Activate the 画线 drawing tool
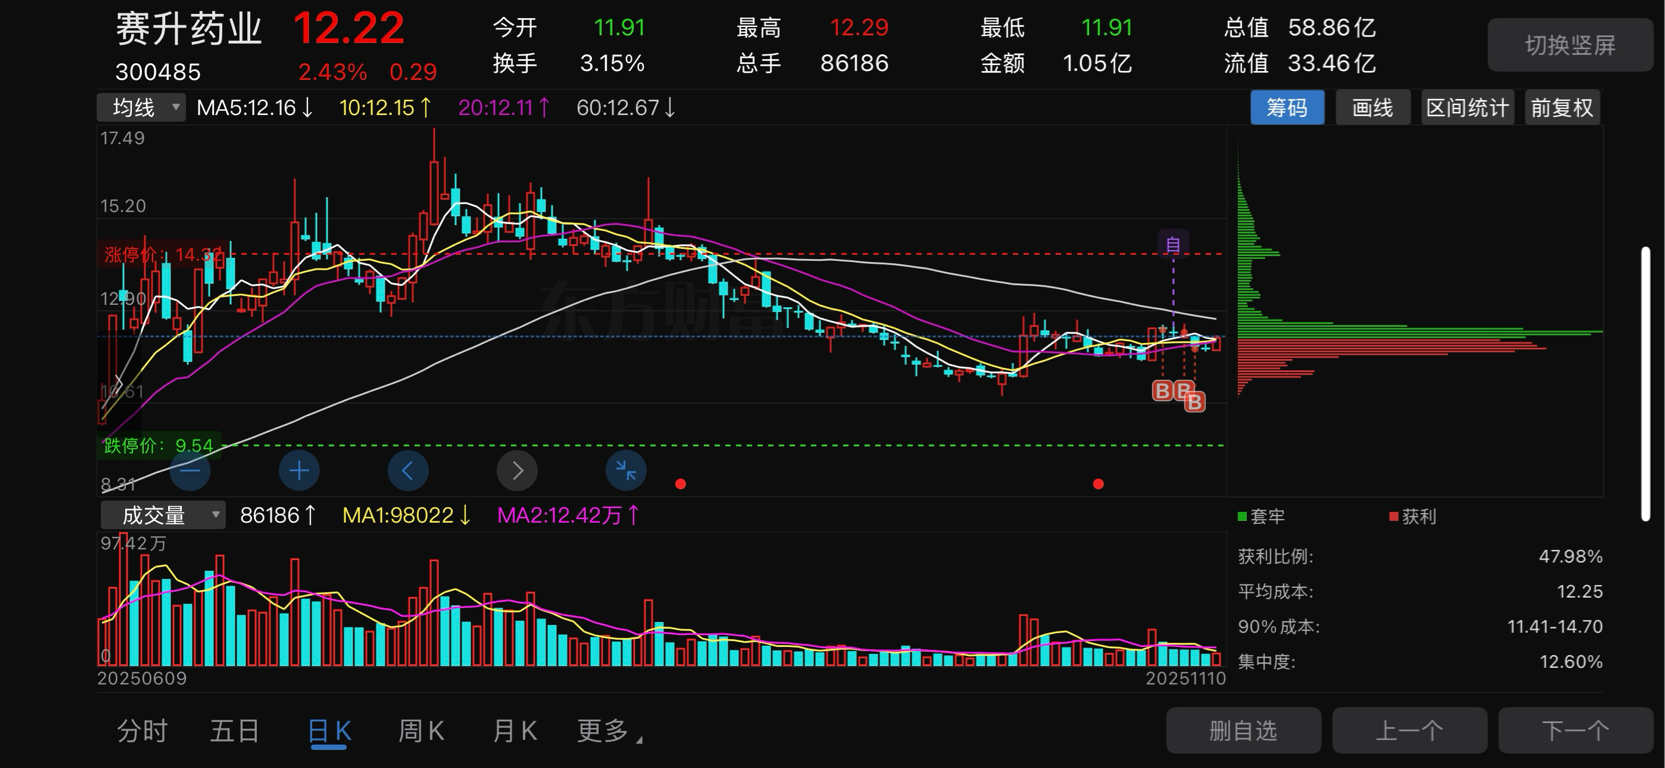This screenshot has height=768, width=1665. [1373, 107]
